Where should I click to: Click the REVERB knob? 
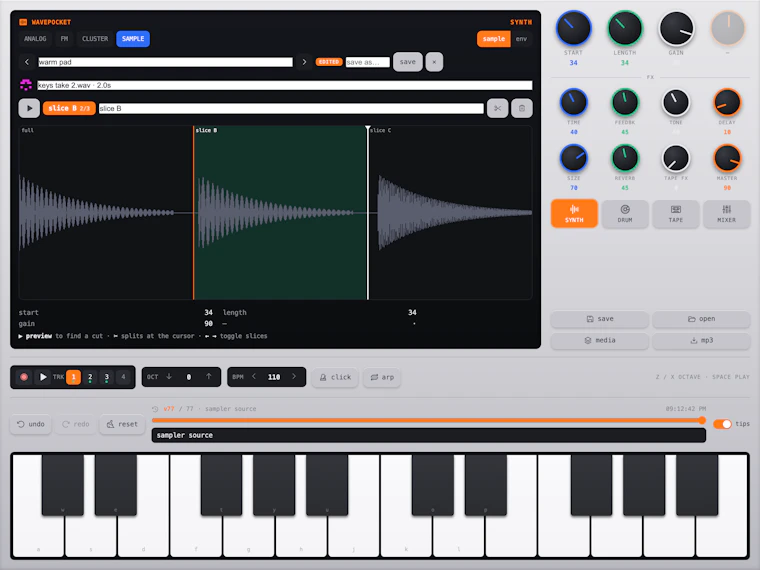click(x=625, y=158)
